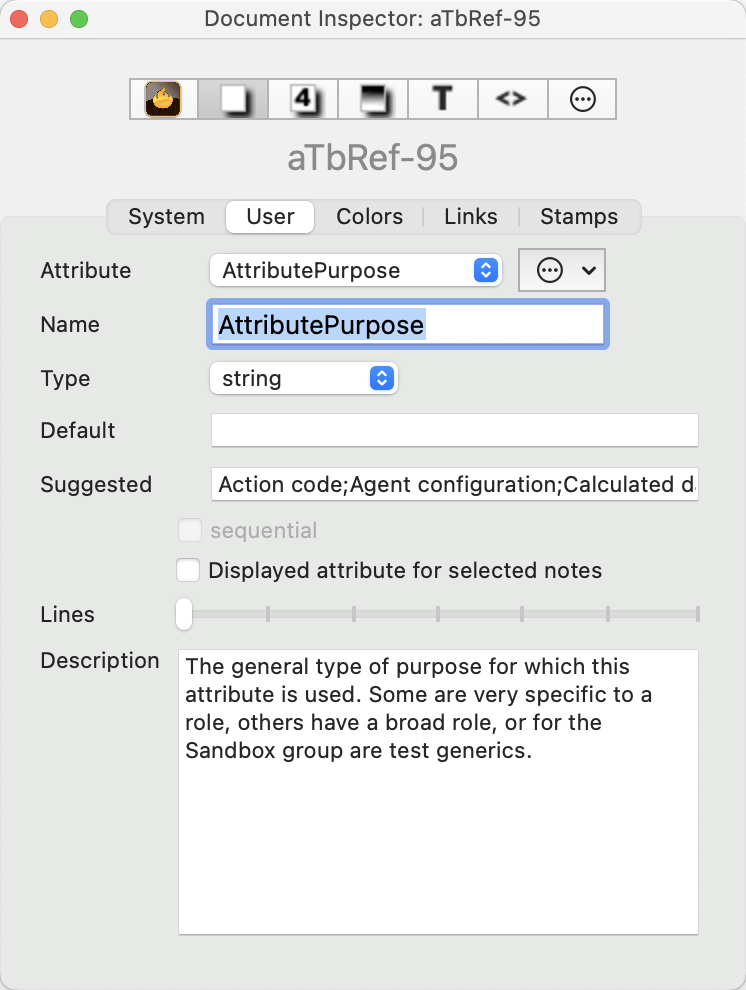
Task: Open the Links tab
Action: [x=471, y=217]
